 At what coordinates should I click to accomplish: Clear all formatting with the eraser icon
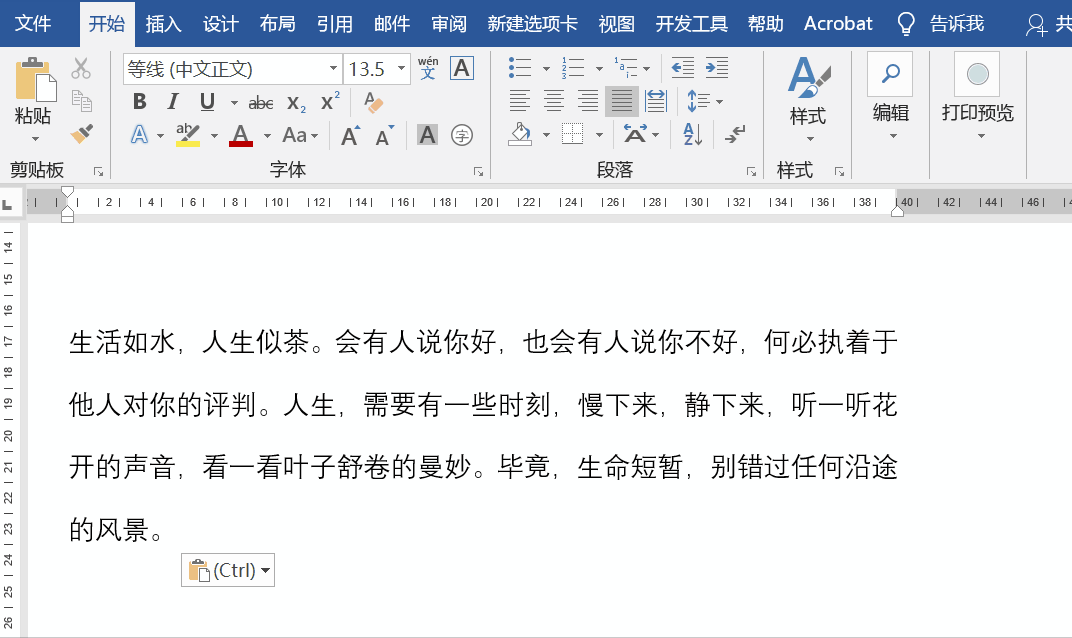point(373,100)
